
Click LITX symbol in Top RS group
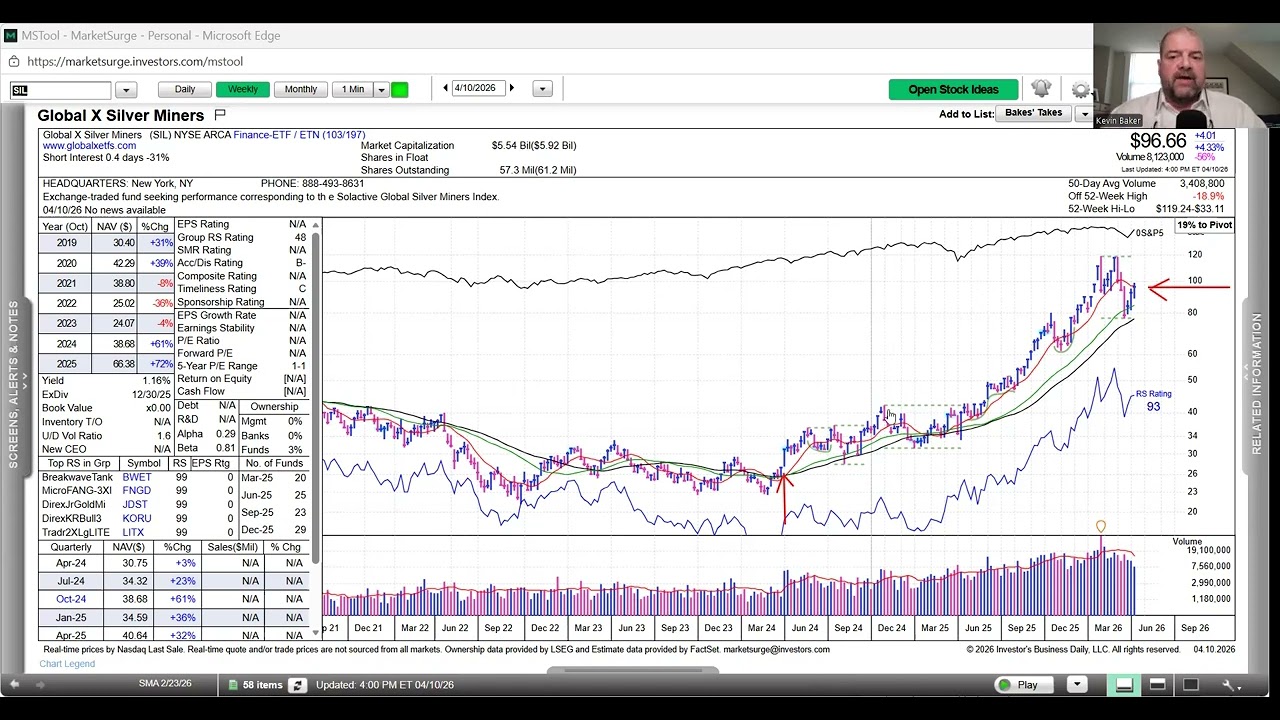click(x=134, y=533)
